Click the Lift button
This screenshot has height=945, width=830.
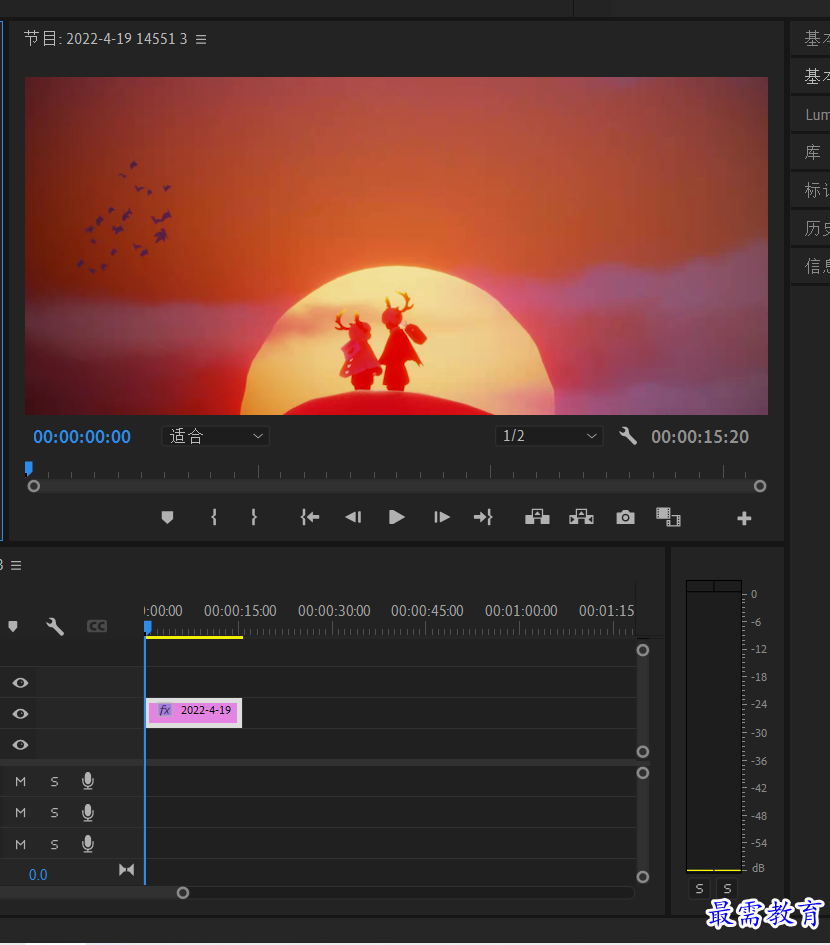point(537,517)
